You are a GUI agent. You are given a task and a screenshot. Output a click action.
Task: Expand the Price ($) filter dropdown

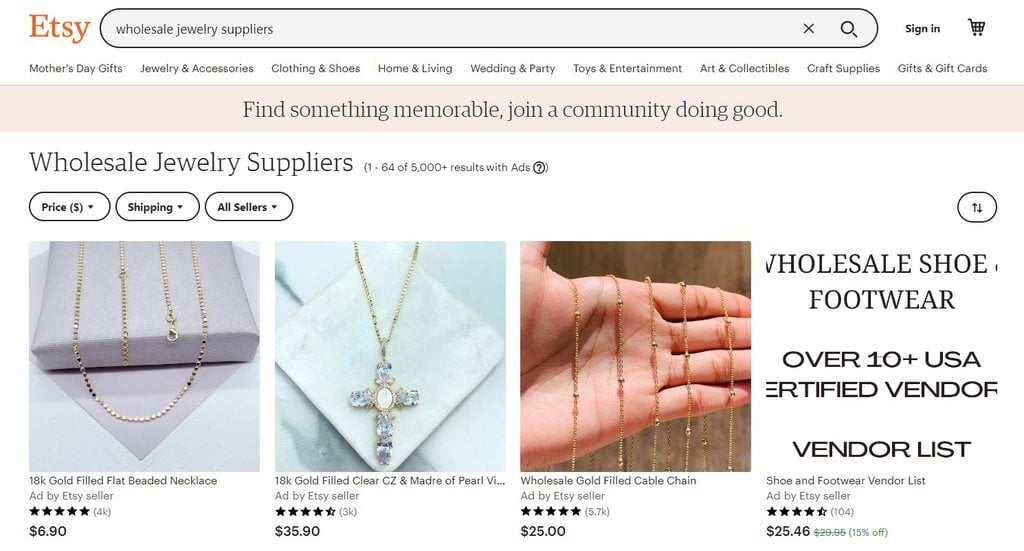coord(69,207)
